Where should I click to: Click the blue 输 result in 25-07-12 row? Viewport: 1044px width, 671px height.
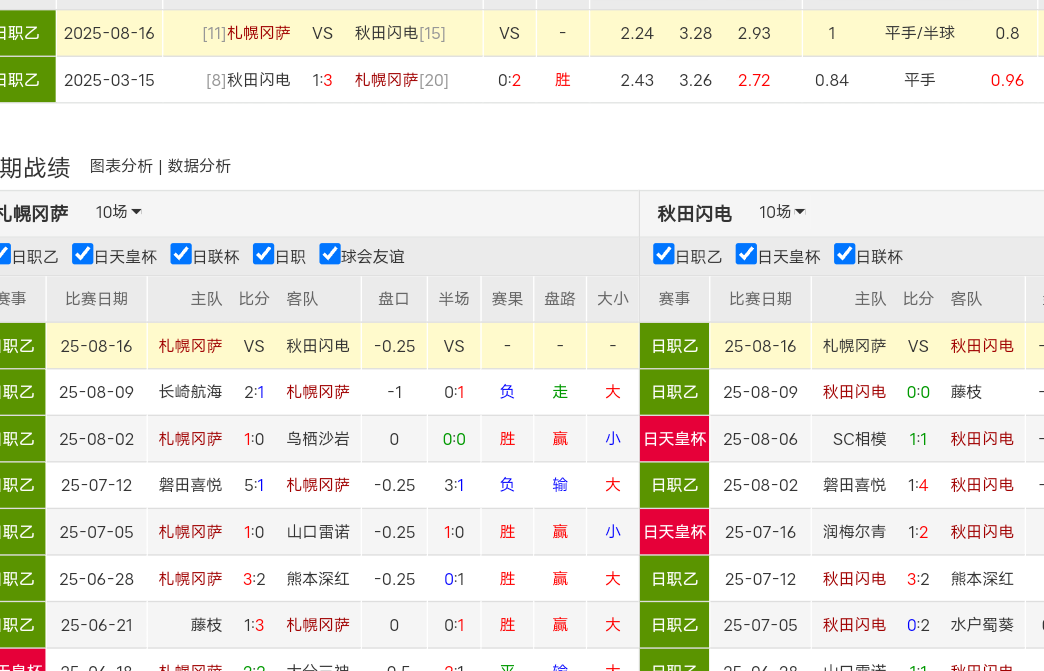560,485
